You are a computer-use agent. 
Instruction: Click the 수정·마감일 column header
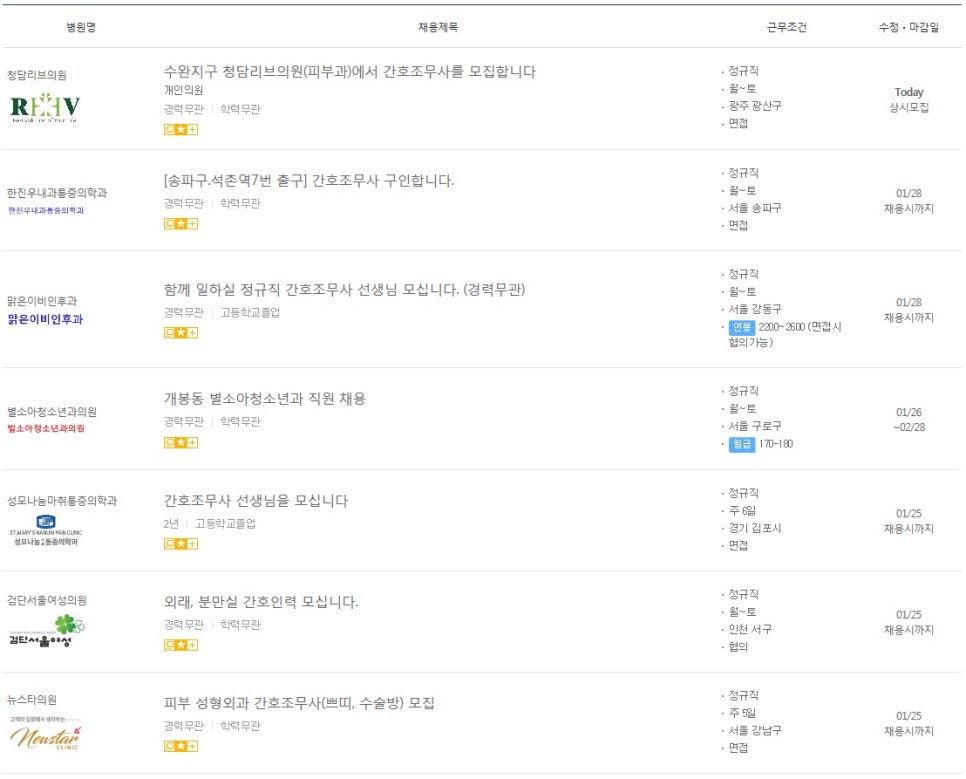pyautogui.click(x=908, y=28)
